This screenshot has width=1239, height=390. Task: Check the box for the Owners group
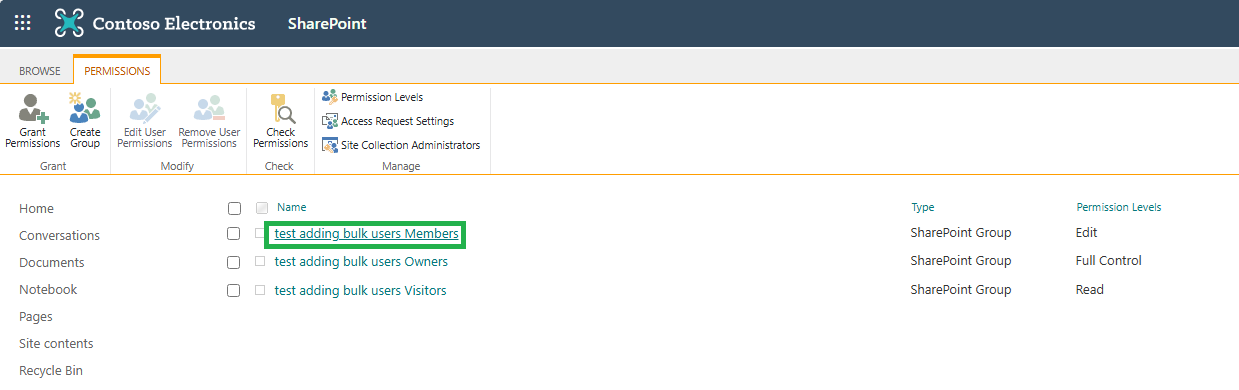coord(234,262)
